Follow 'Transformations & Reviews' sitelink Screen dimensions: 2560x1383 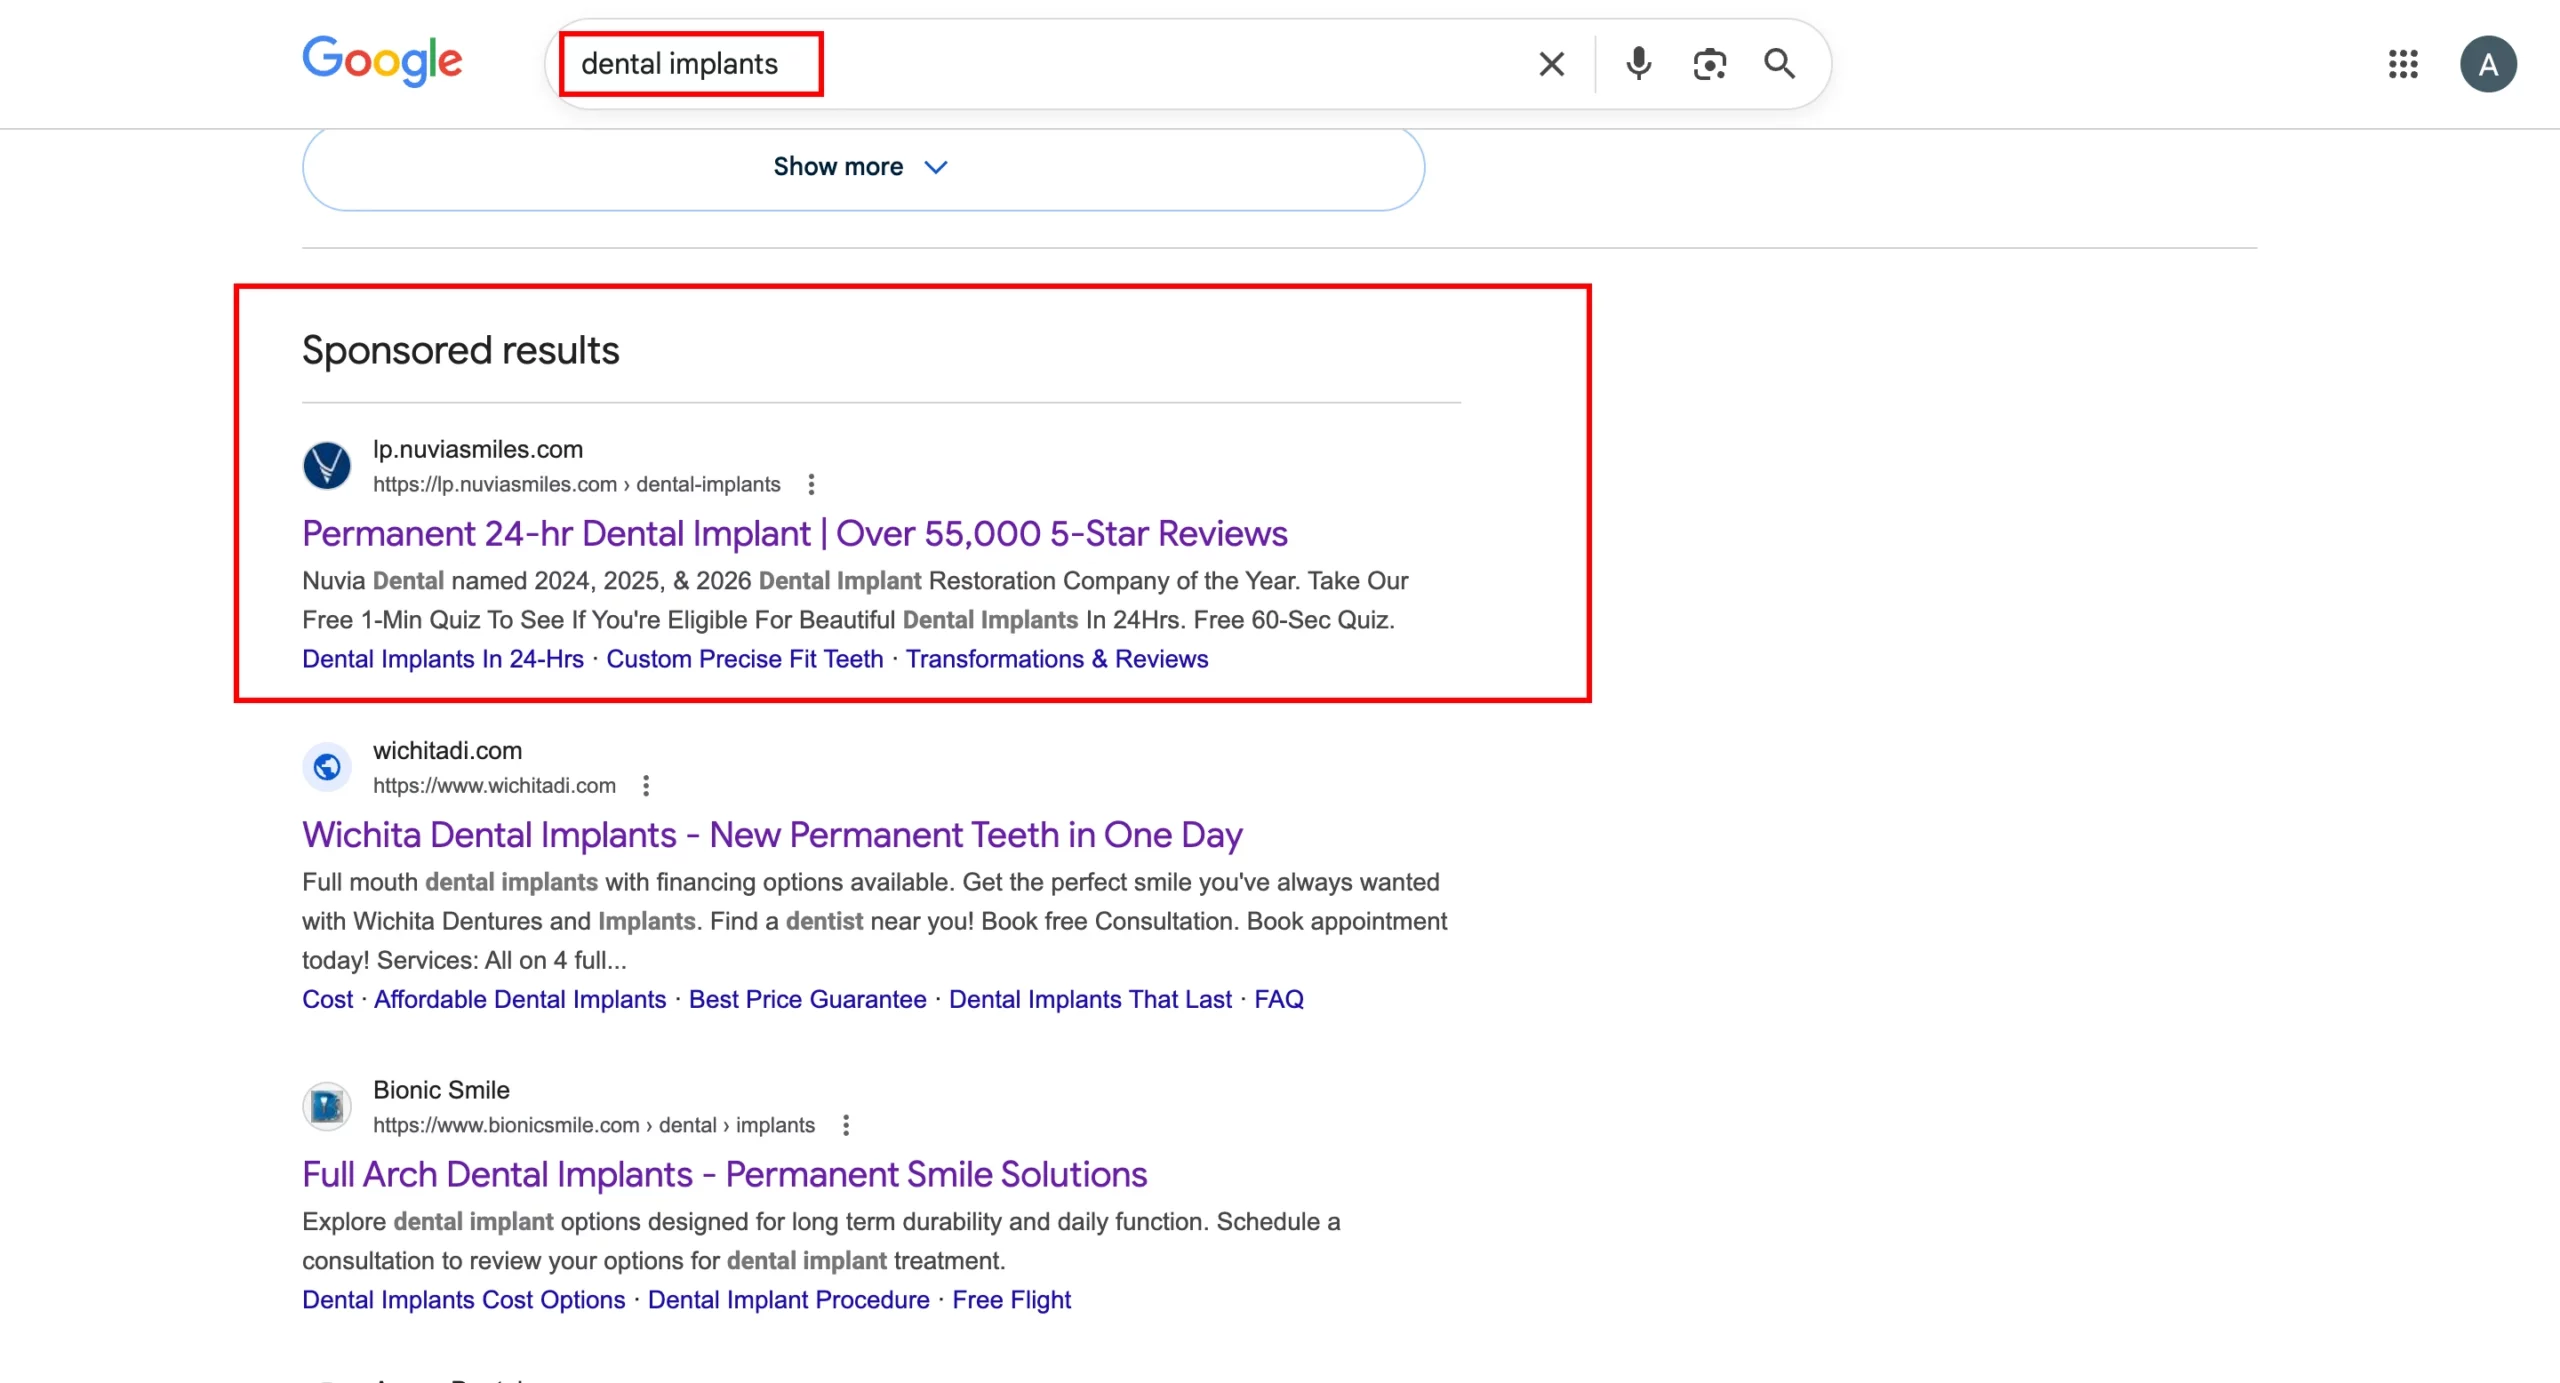point(1056,659)
